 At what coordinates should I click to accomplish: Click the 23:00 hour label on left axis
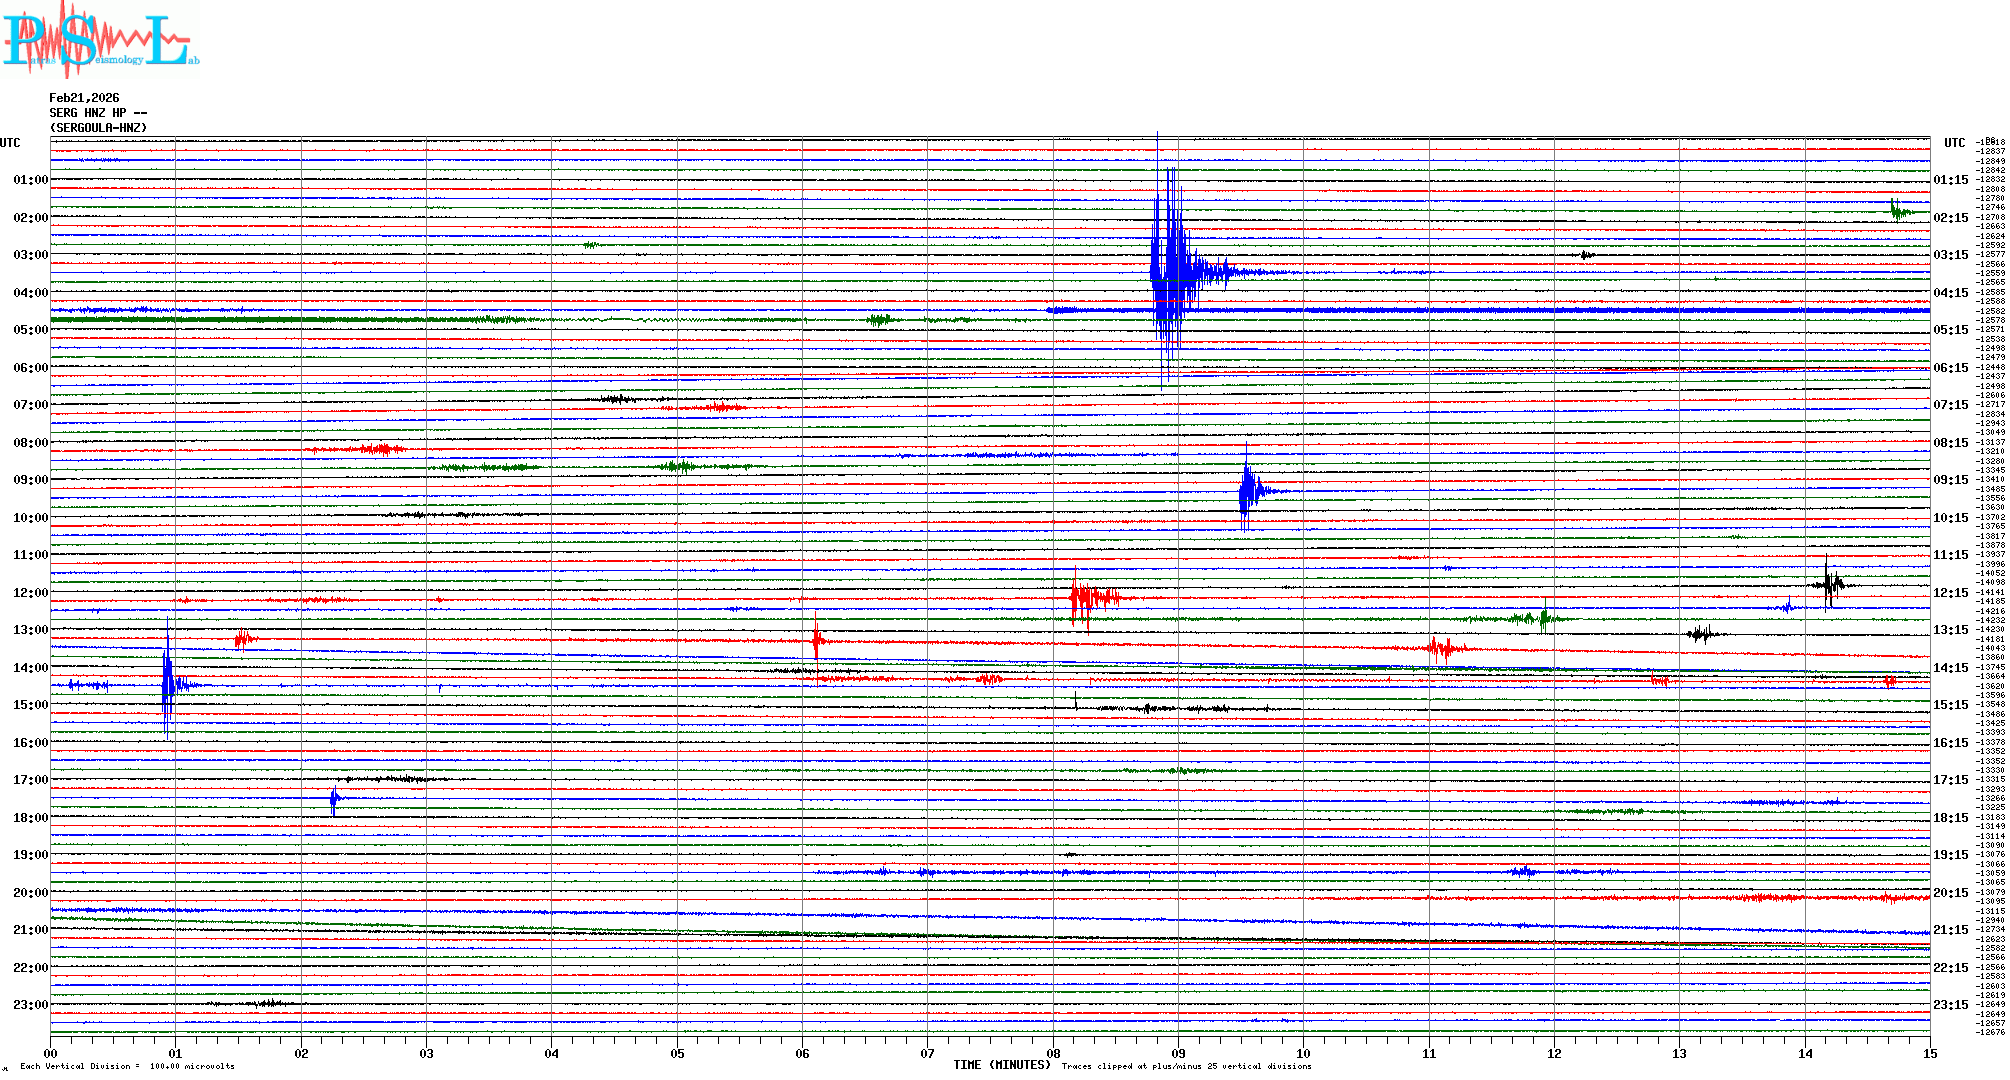click(x=30, y=1005)
